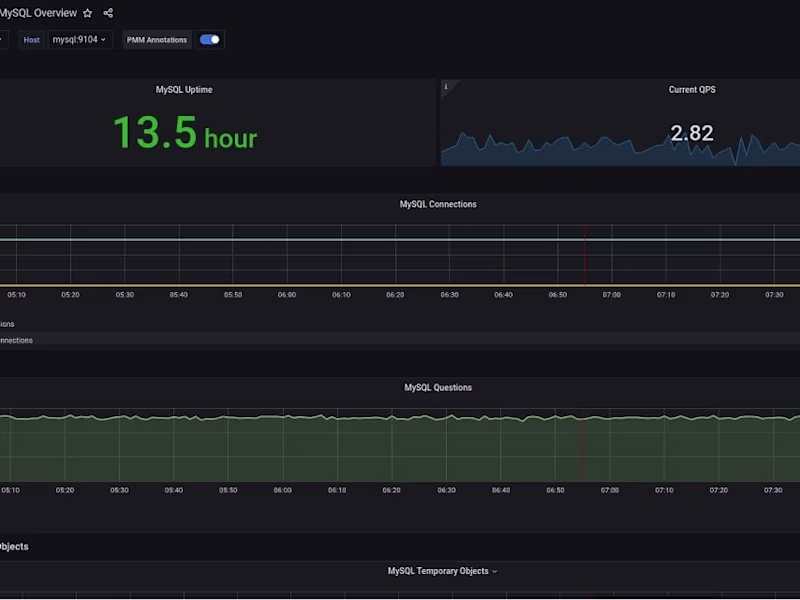
Task: Click the 07:00 label on MySQL Connections axis
Action: (611, 295)
